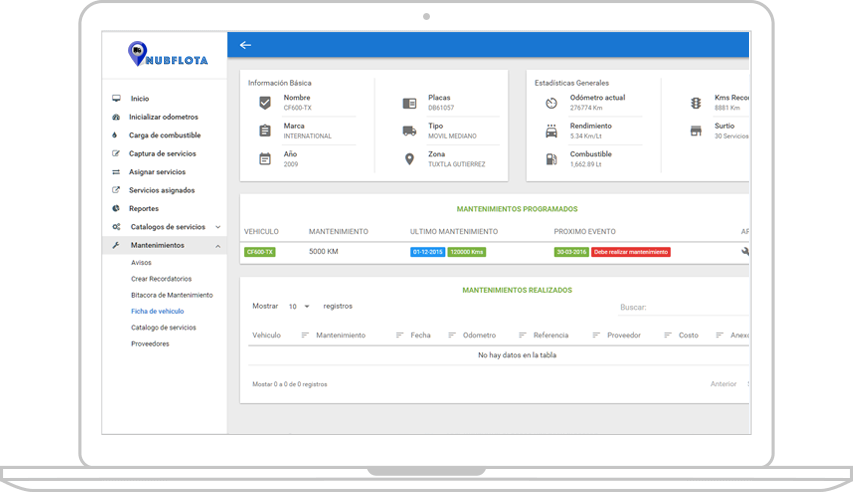Open the Bitacora de Mantenimiento submenu item
Viewport: 853px width, 492px height.
(x=172, y=295)
